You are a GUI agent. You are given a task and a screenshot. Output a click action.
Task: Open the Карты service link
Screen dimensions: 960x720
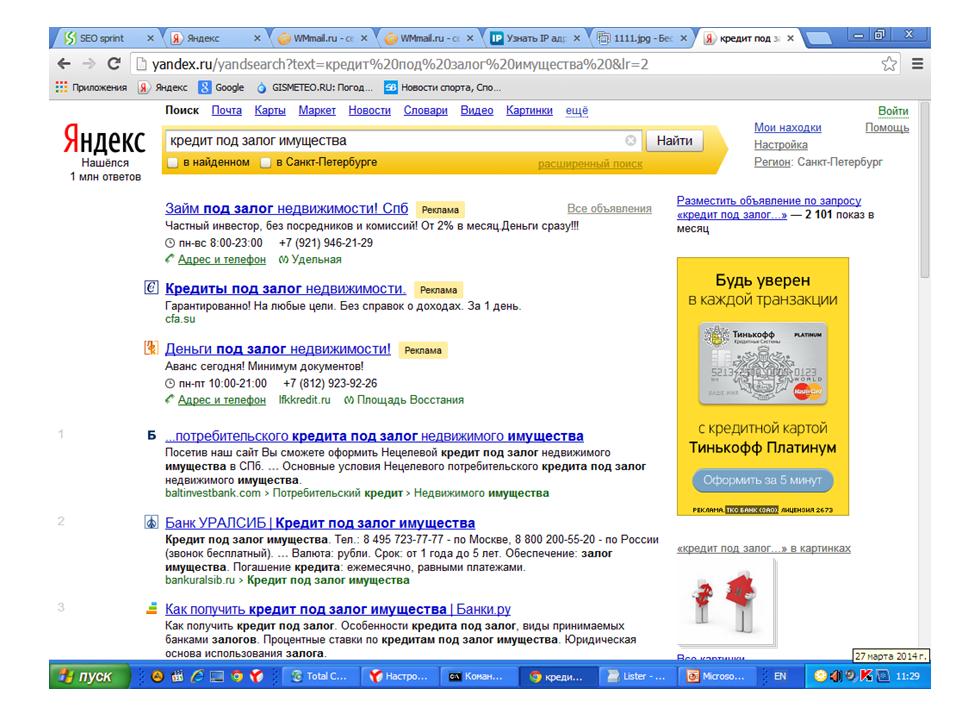pyautogui.click(x=270, y=111)
